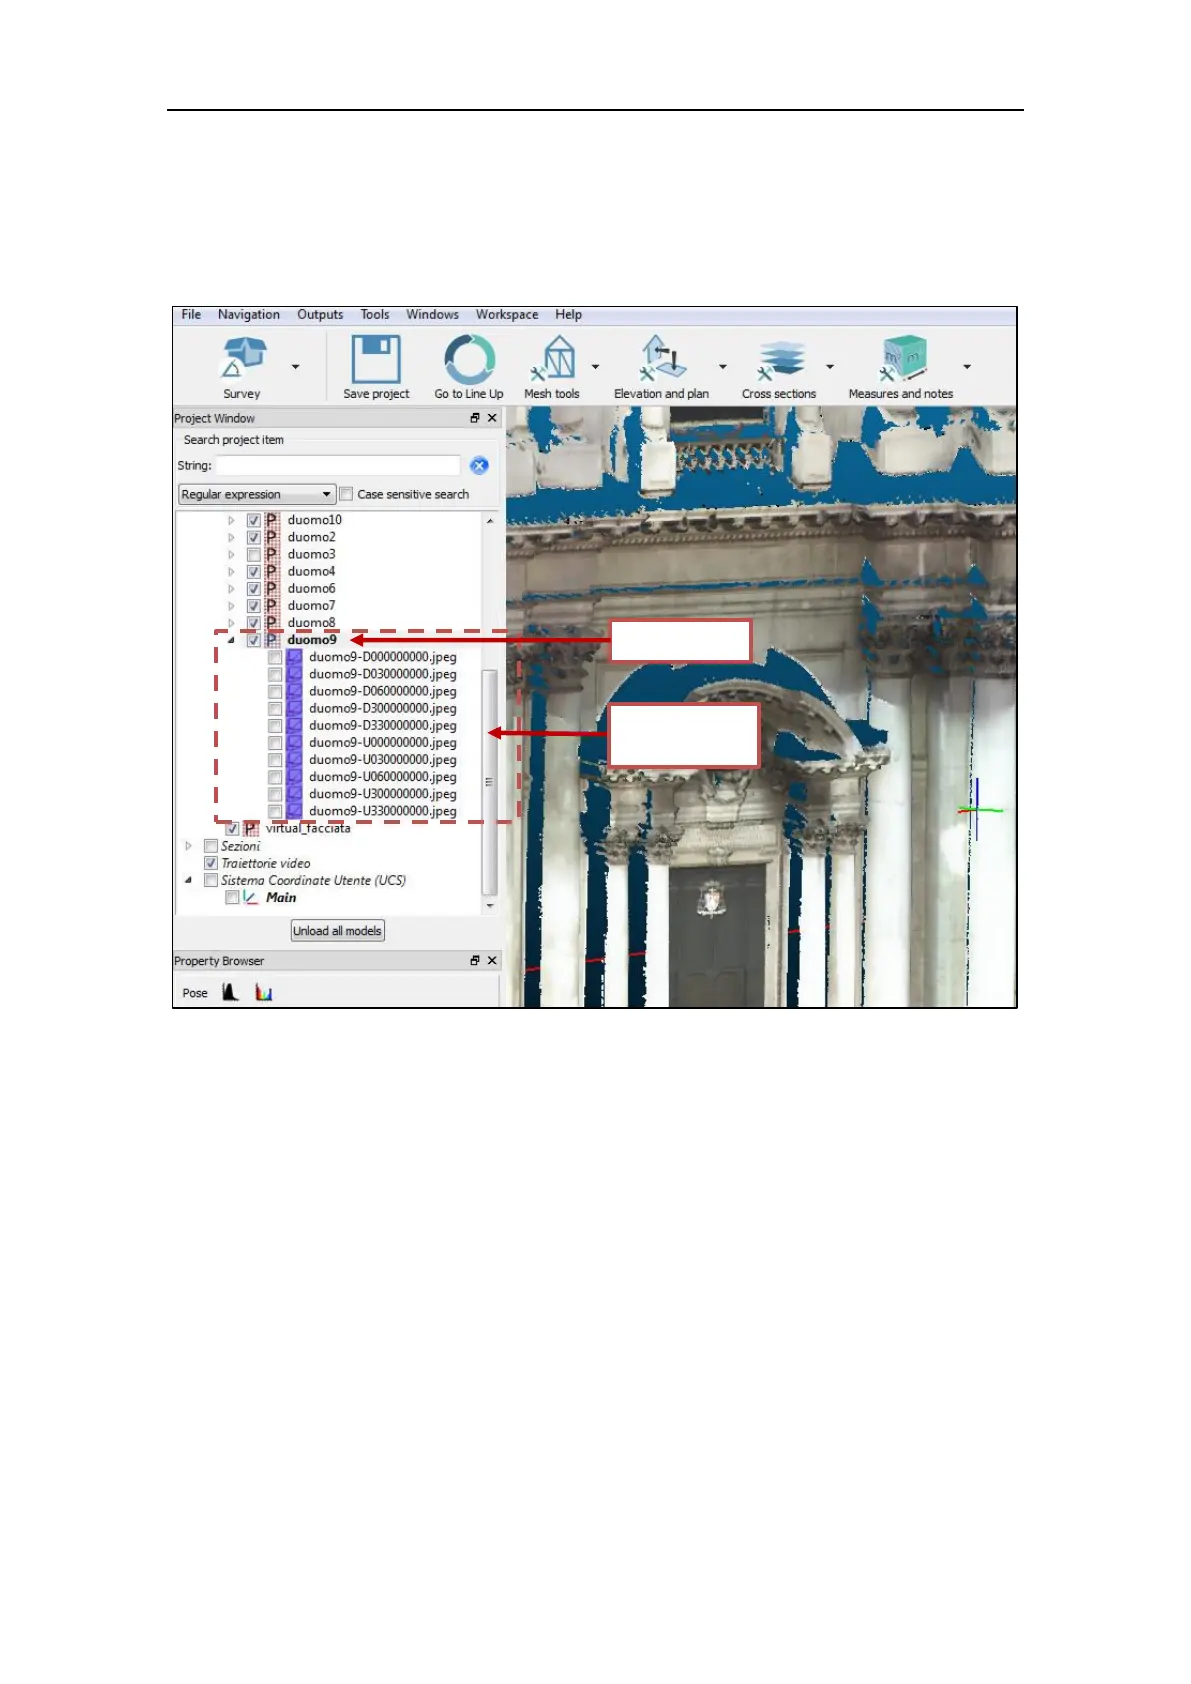Open the Windows menu
This screenshot has width=1191, height=1684.
(x=432, y=314)
